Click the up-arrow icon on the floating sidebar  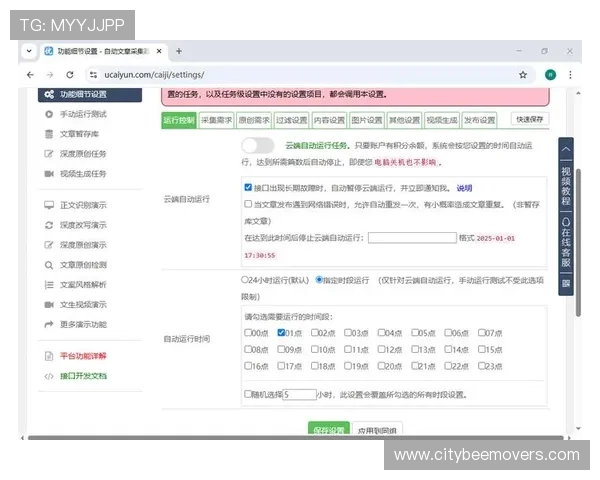(x=566, y=149)
